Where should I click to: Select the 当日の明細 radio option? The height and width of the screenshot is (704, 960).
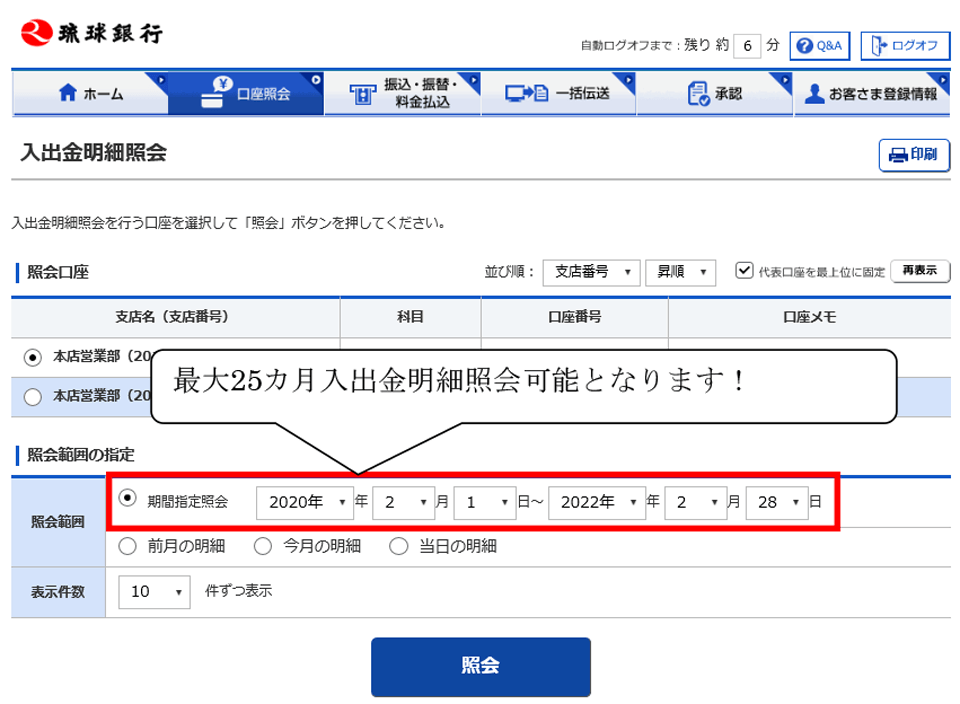pos(399,546)
